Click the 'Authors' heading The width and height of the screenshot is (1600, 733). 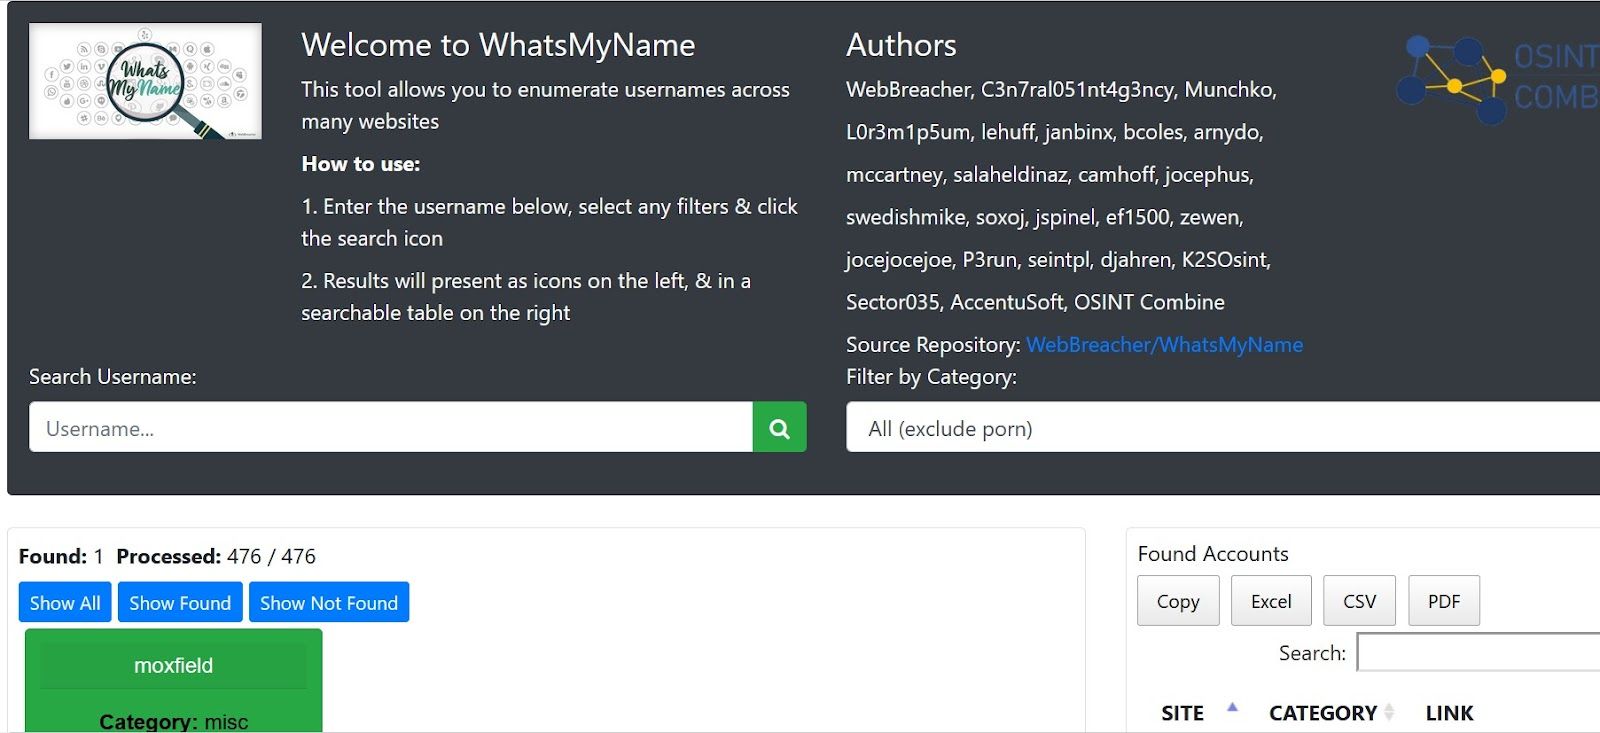(x=901, y=45)
